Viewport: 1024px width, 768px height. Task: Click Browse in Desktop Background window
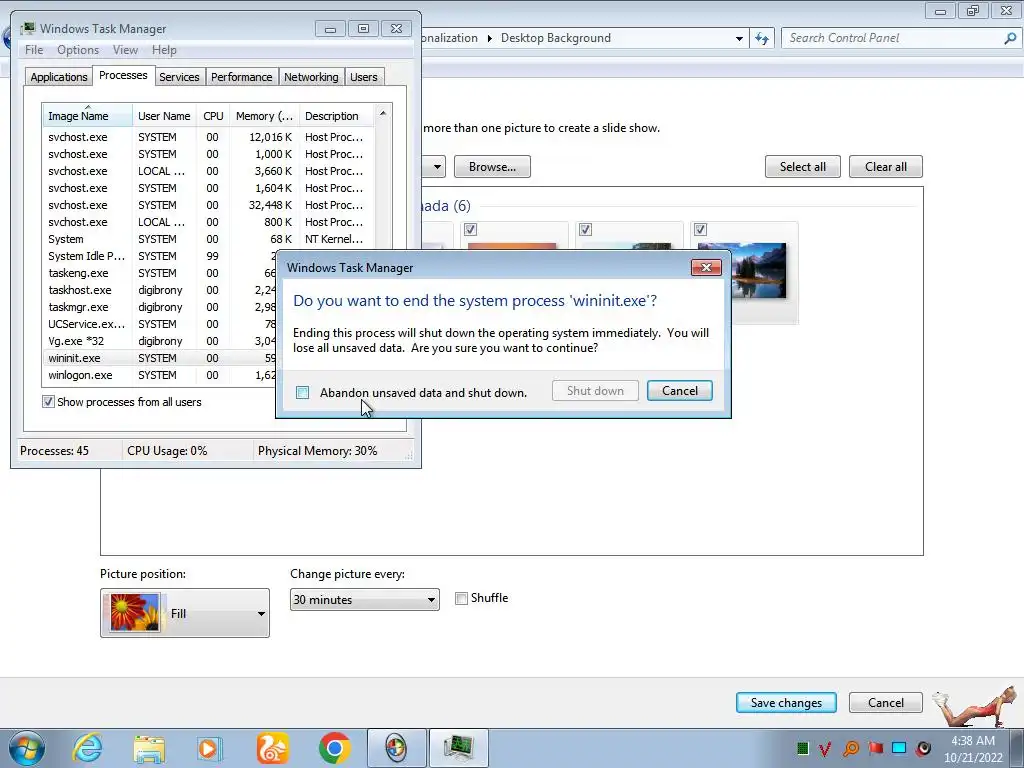click(x=492, y=167)
